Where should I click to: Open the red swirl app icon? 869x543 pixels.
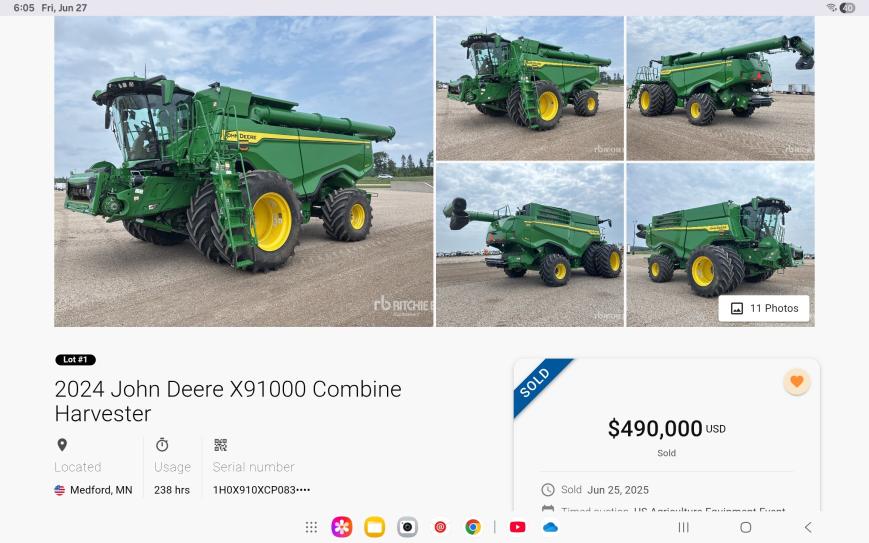[x=440, y=527]
